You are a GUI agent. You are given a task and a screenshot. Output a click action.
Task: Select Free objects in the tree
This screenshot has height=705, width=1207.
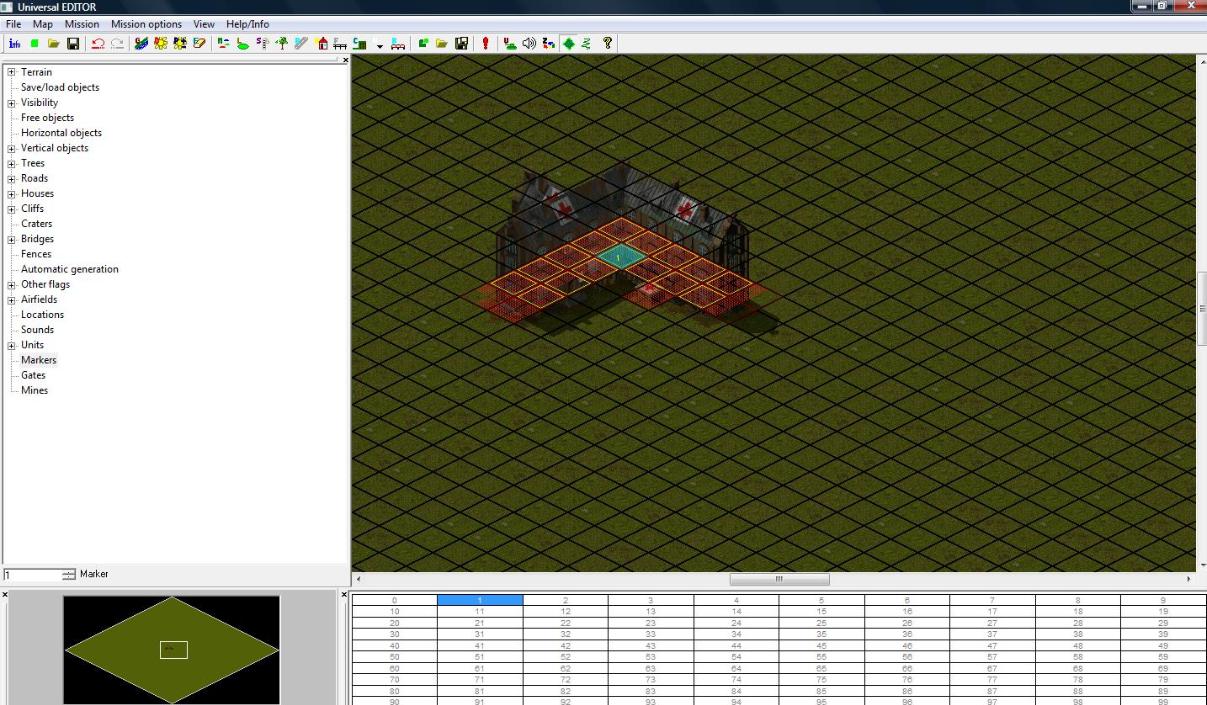[x=47, y=117]
